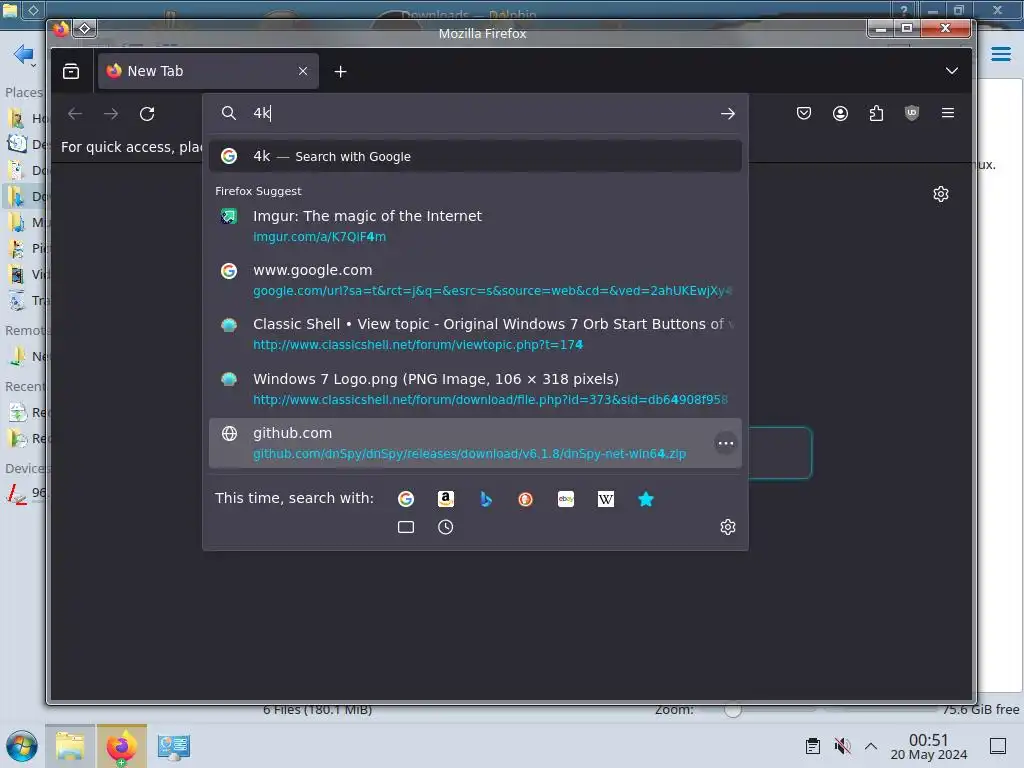Click the show desktop button
This screenshot has width=1024, height=768.
pos(997,746)
